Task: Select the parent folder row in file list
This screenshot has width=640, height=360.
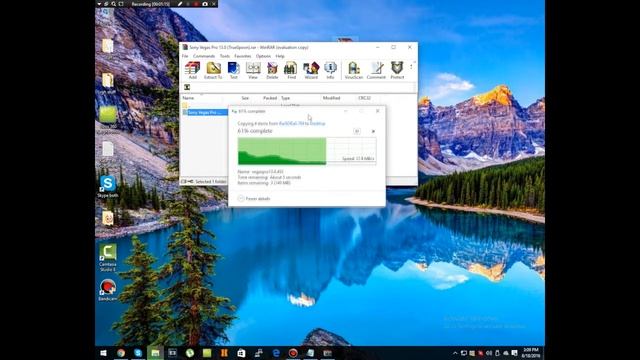Action: 185,105
